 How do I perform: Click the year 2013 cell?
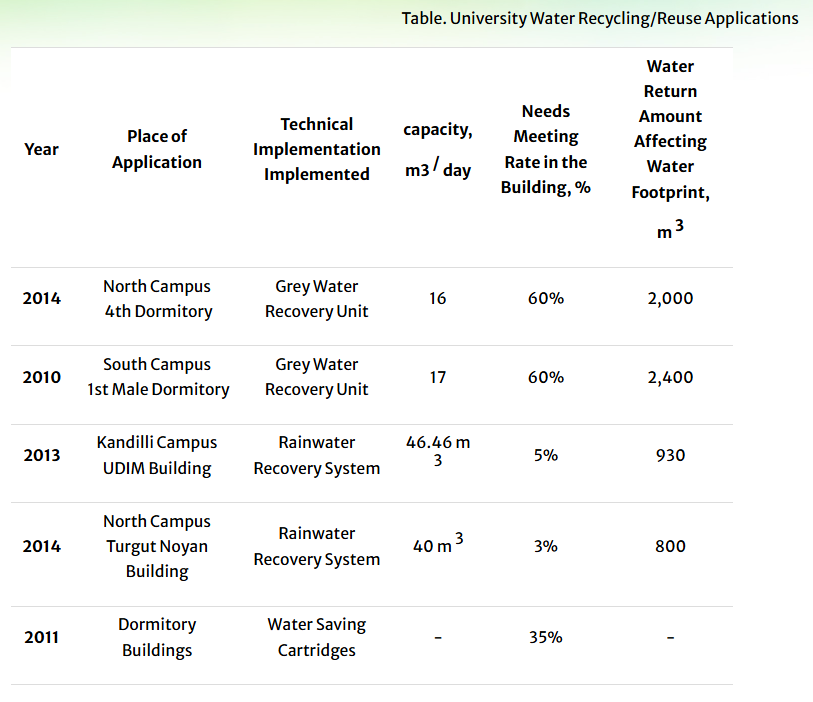pyautogui.click(x=41, y=455)
